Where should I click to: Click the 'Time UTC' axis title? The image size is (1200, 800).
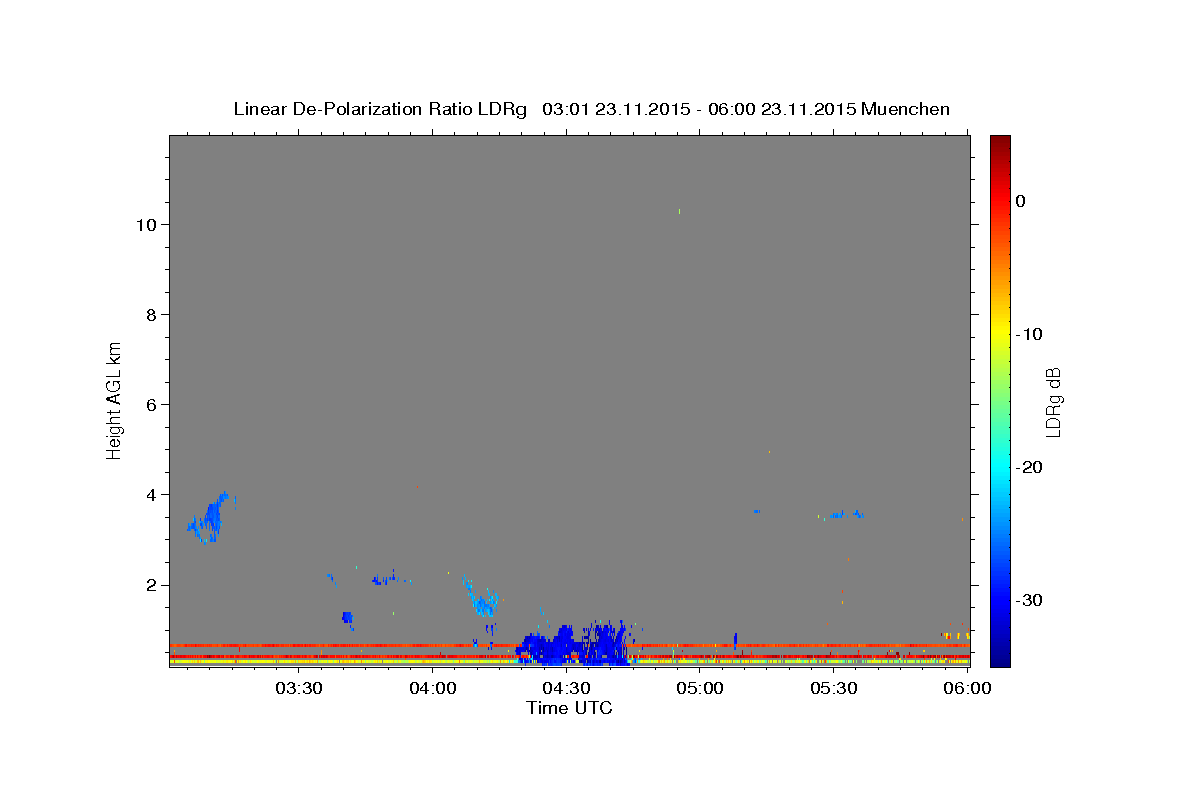click(x=569, y=708)
